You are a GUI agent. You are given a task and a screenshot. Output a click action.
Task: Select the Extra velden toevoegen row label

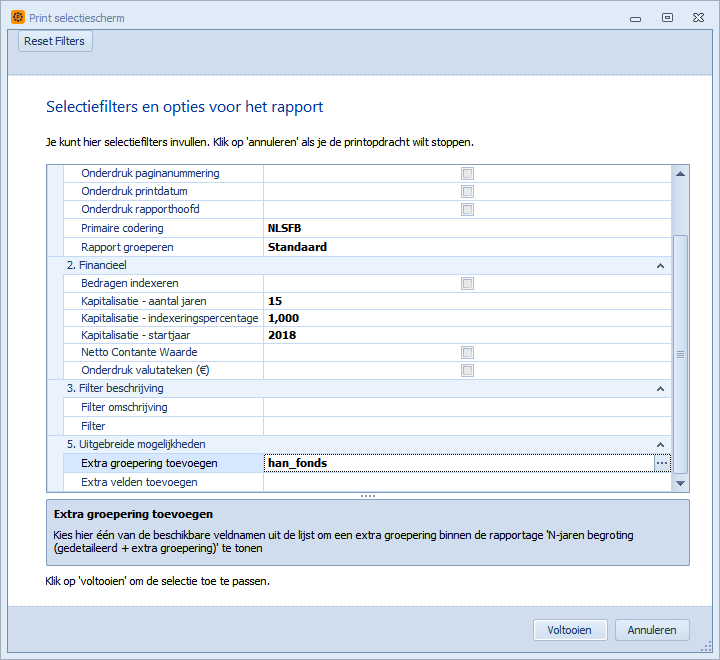139,482
